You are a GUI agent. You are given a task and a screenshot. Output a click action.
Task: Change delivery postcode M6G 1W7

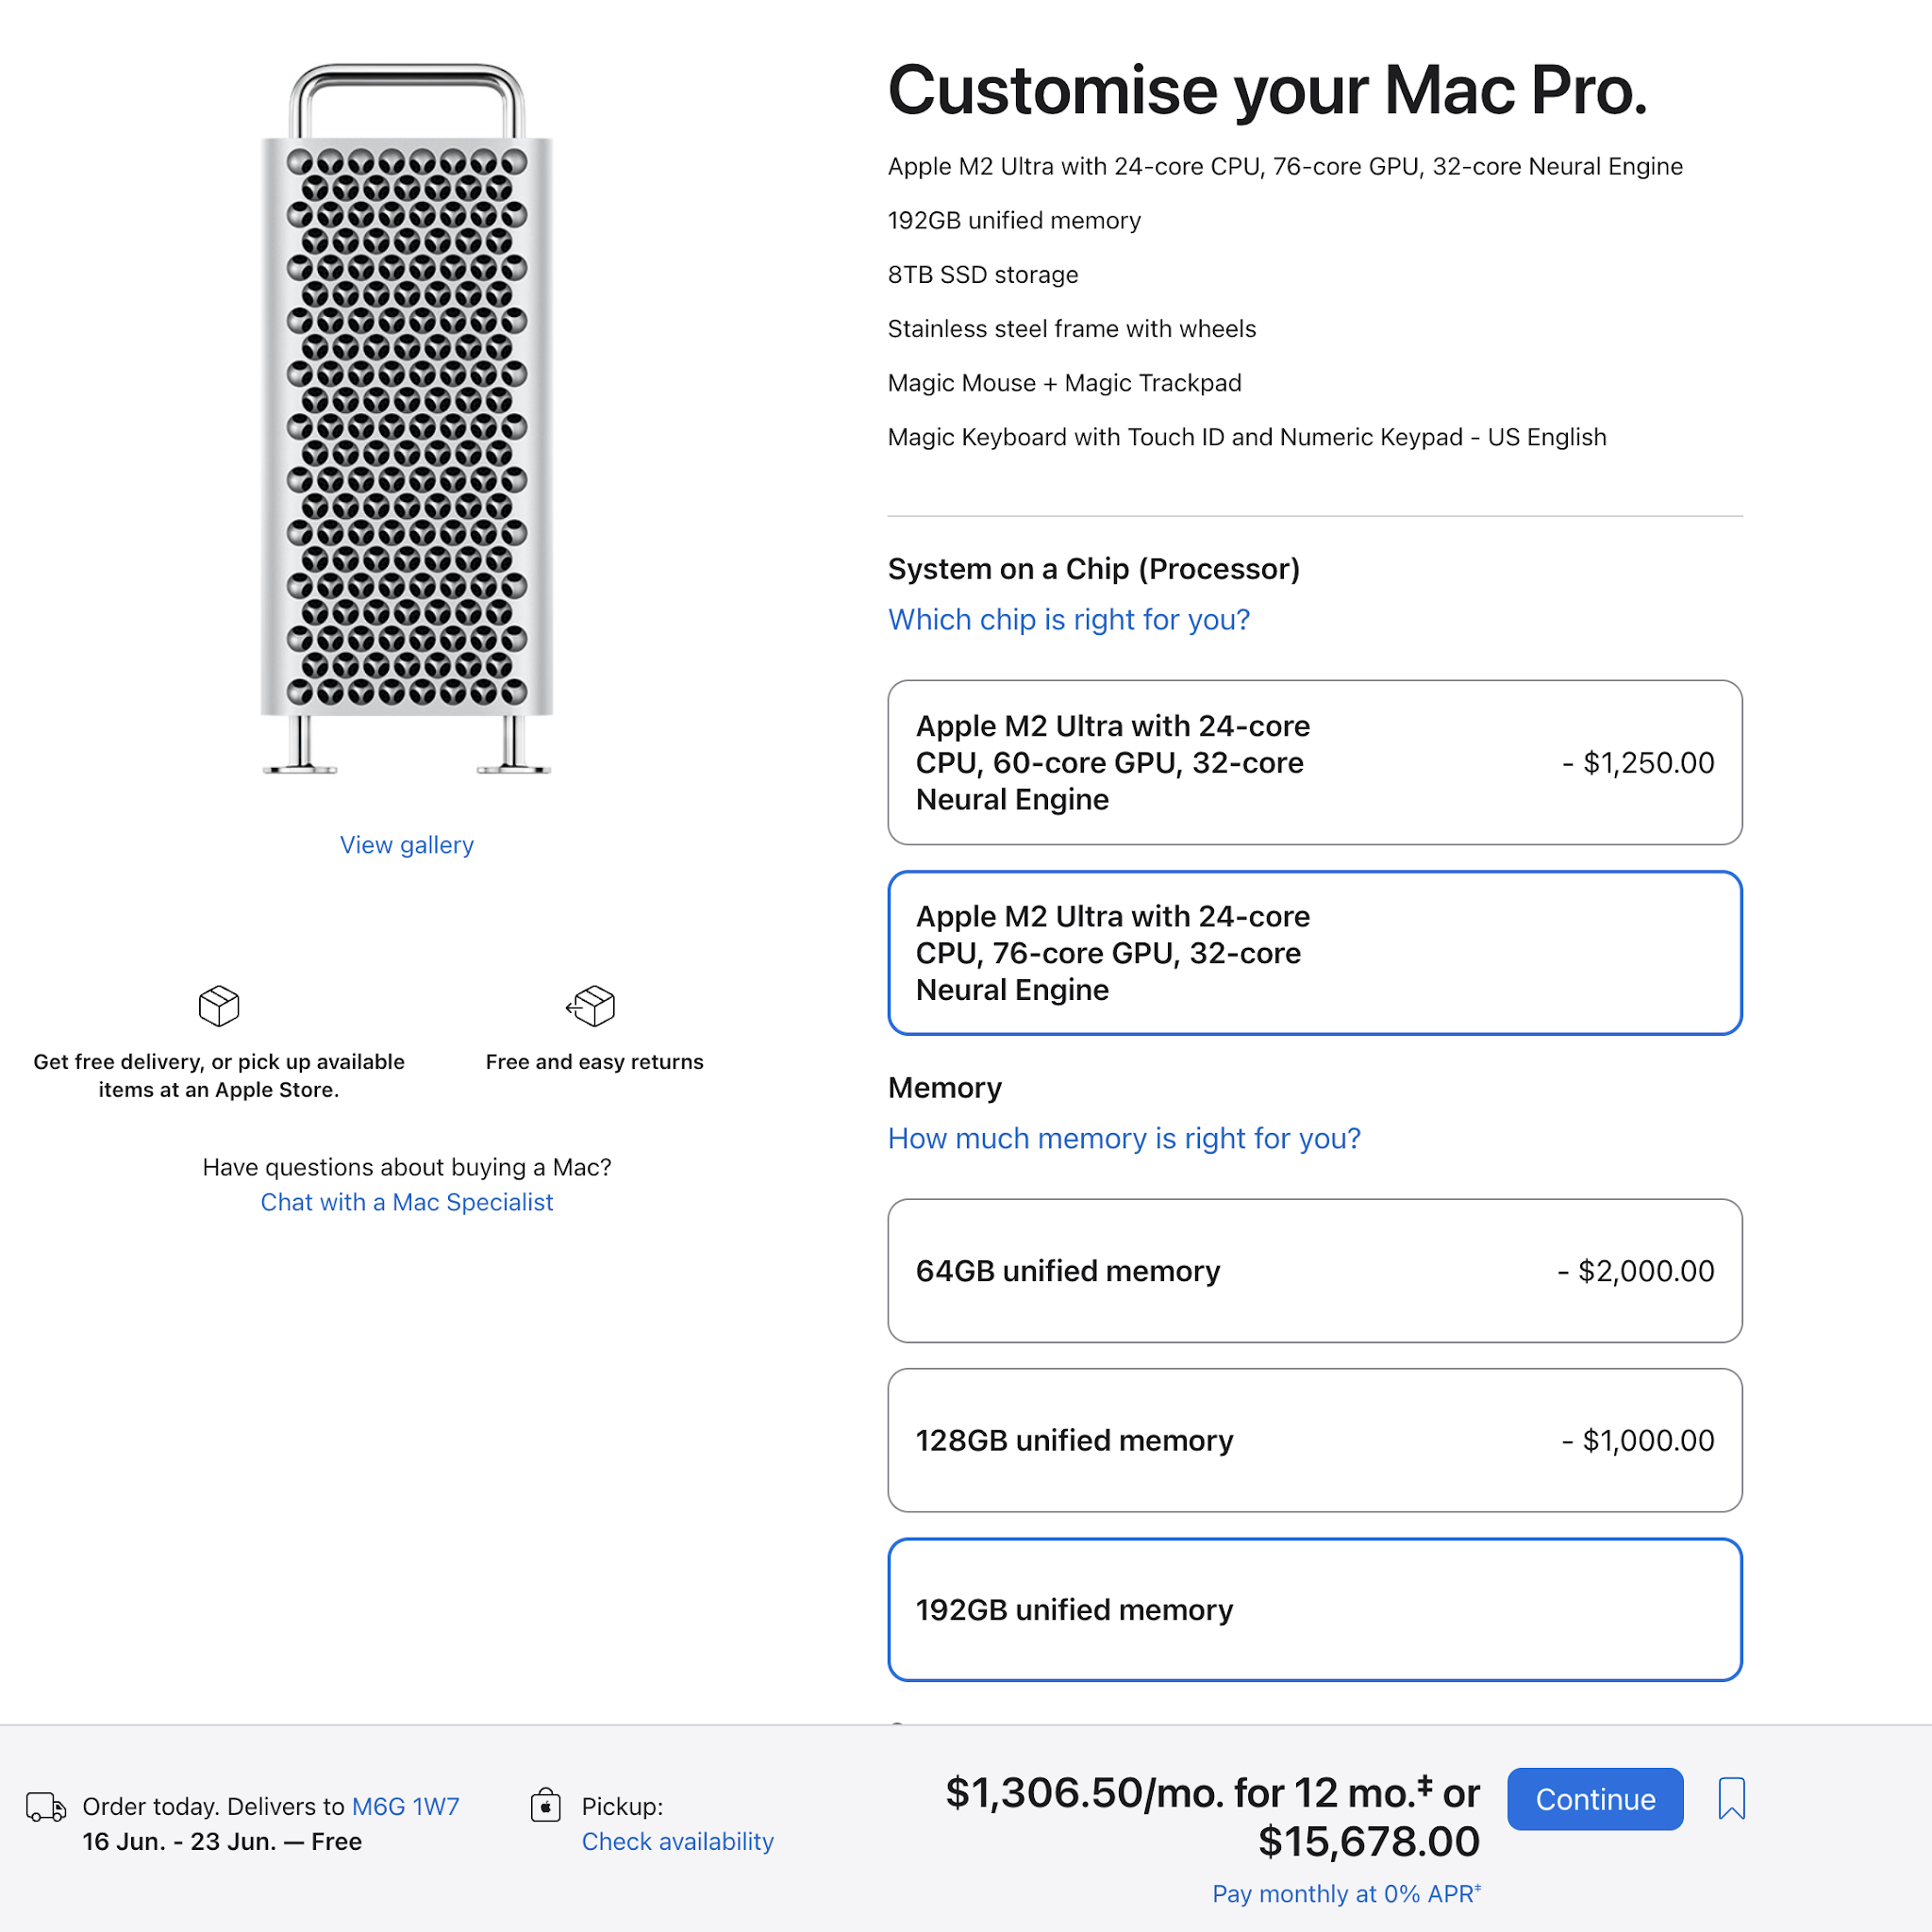405,1806
